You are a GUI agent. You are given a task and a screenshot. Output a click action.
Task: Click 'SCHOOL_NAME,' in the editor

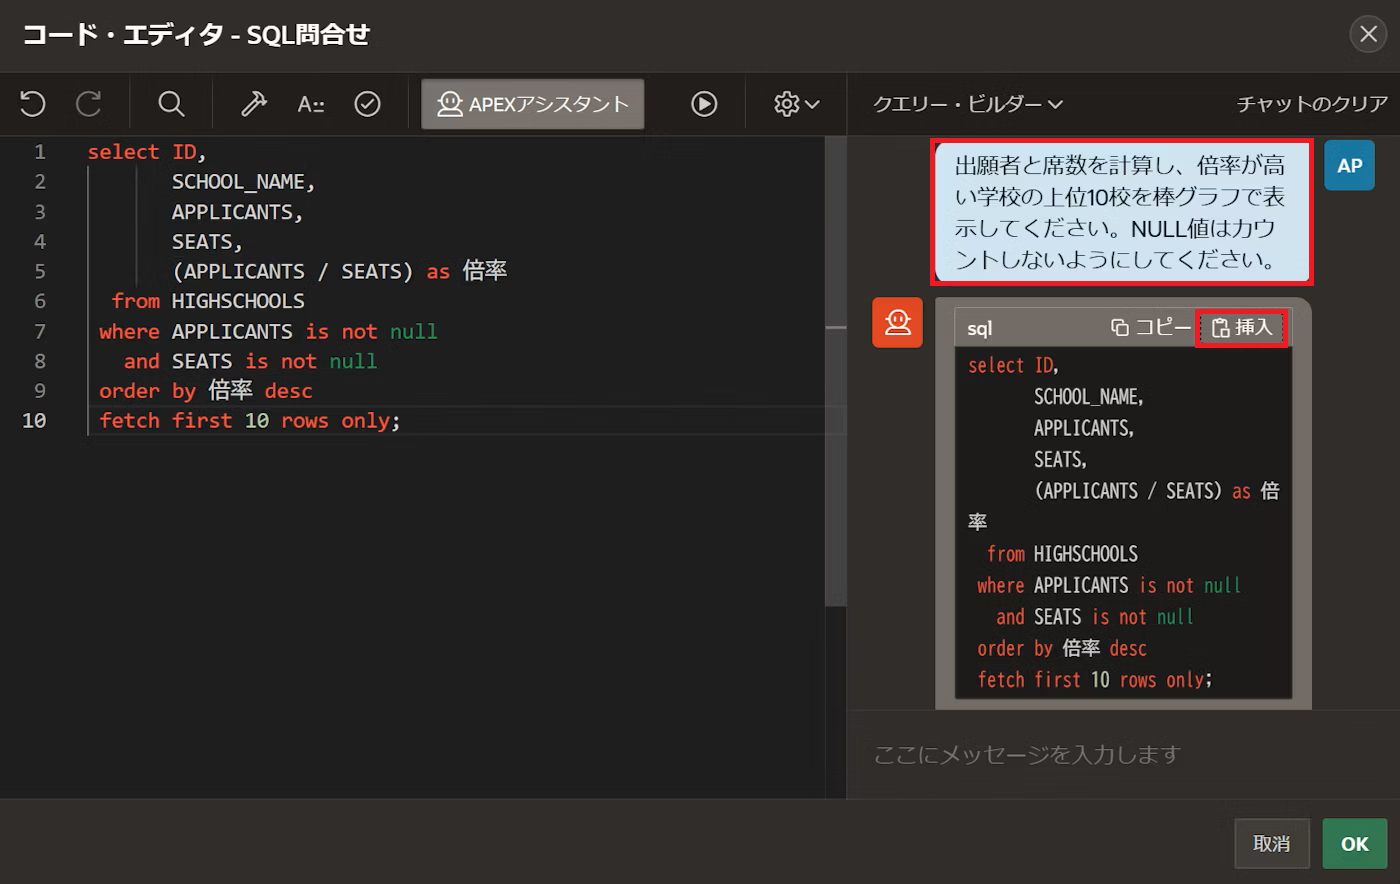click(243, 182)
